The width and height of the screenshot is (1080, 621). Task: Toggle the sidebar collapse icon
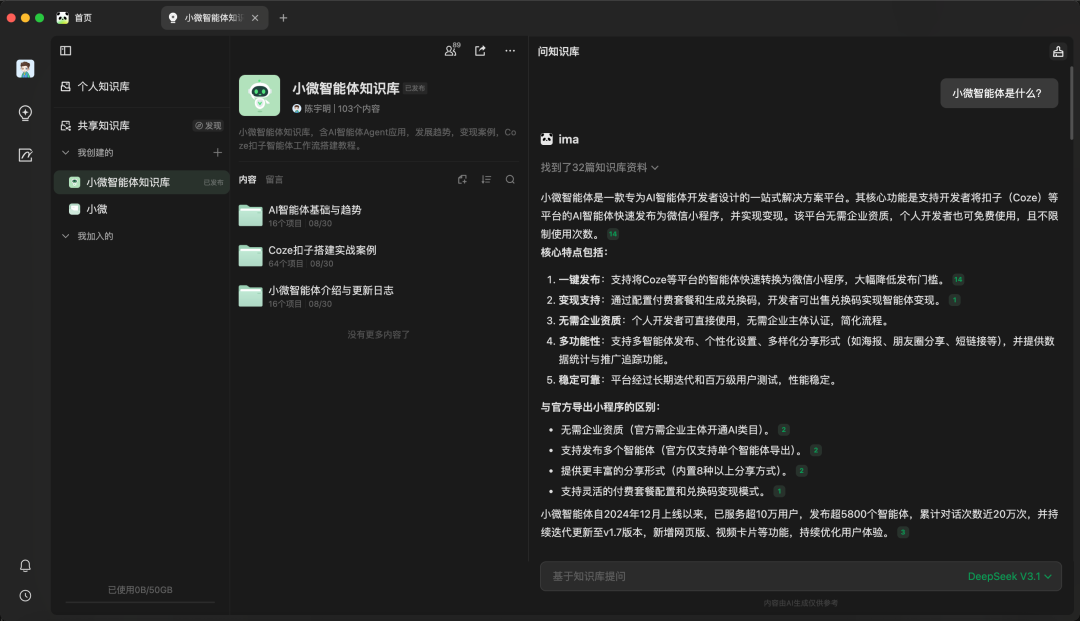(x=66, y=51)
